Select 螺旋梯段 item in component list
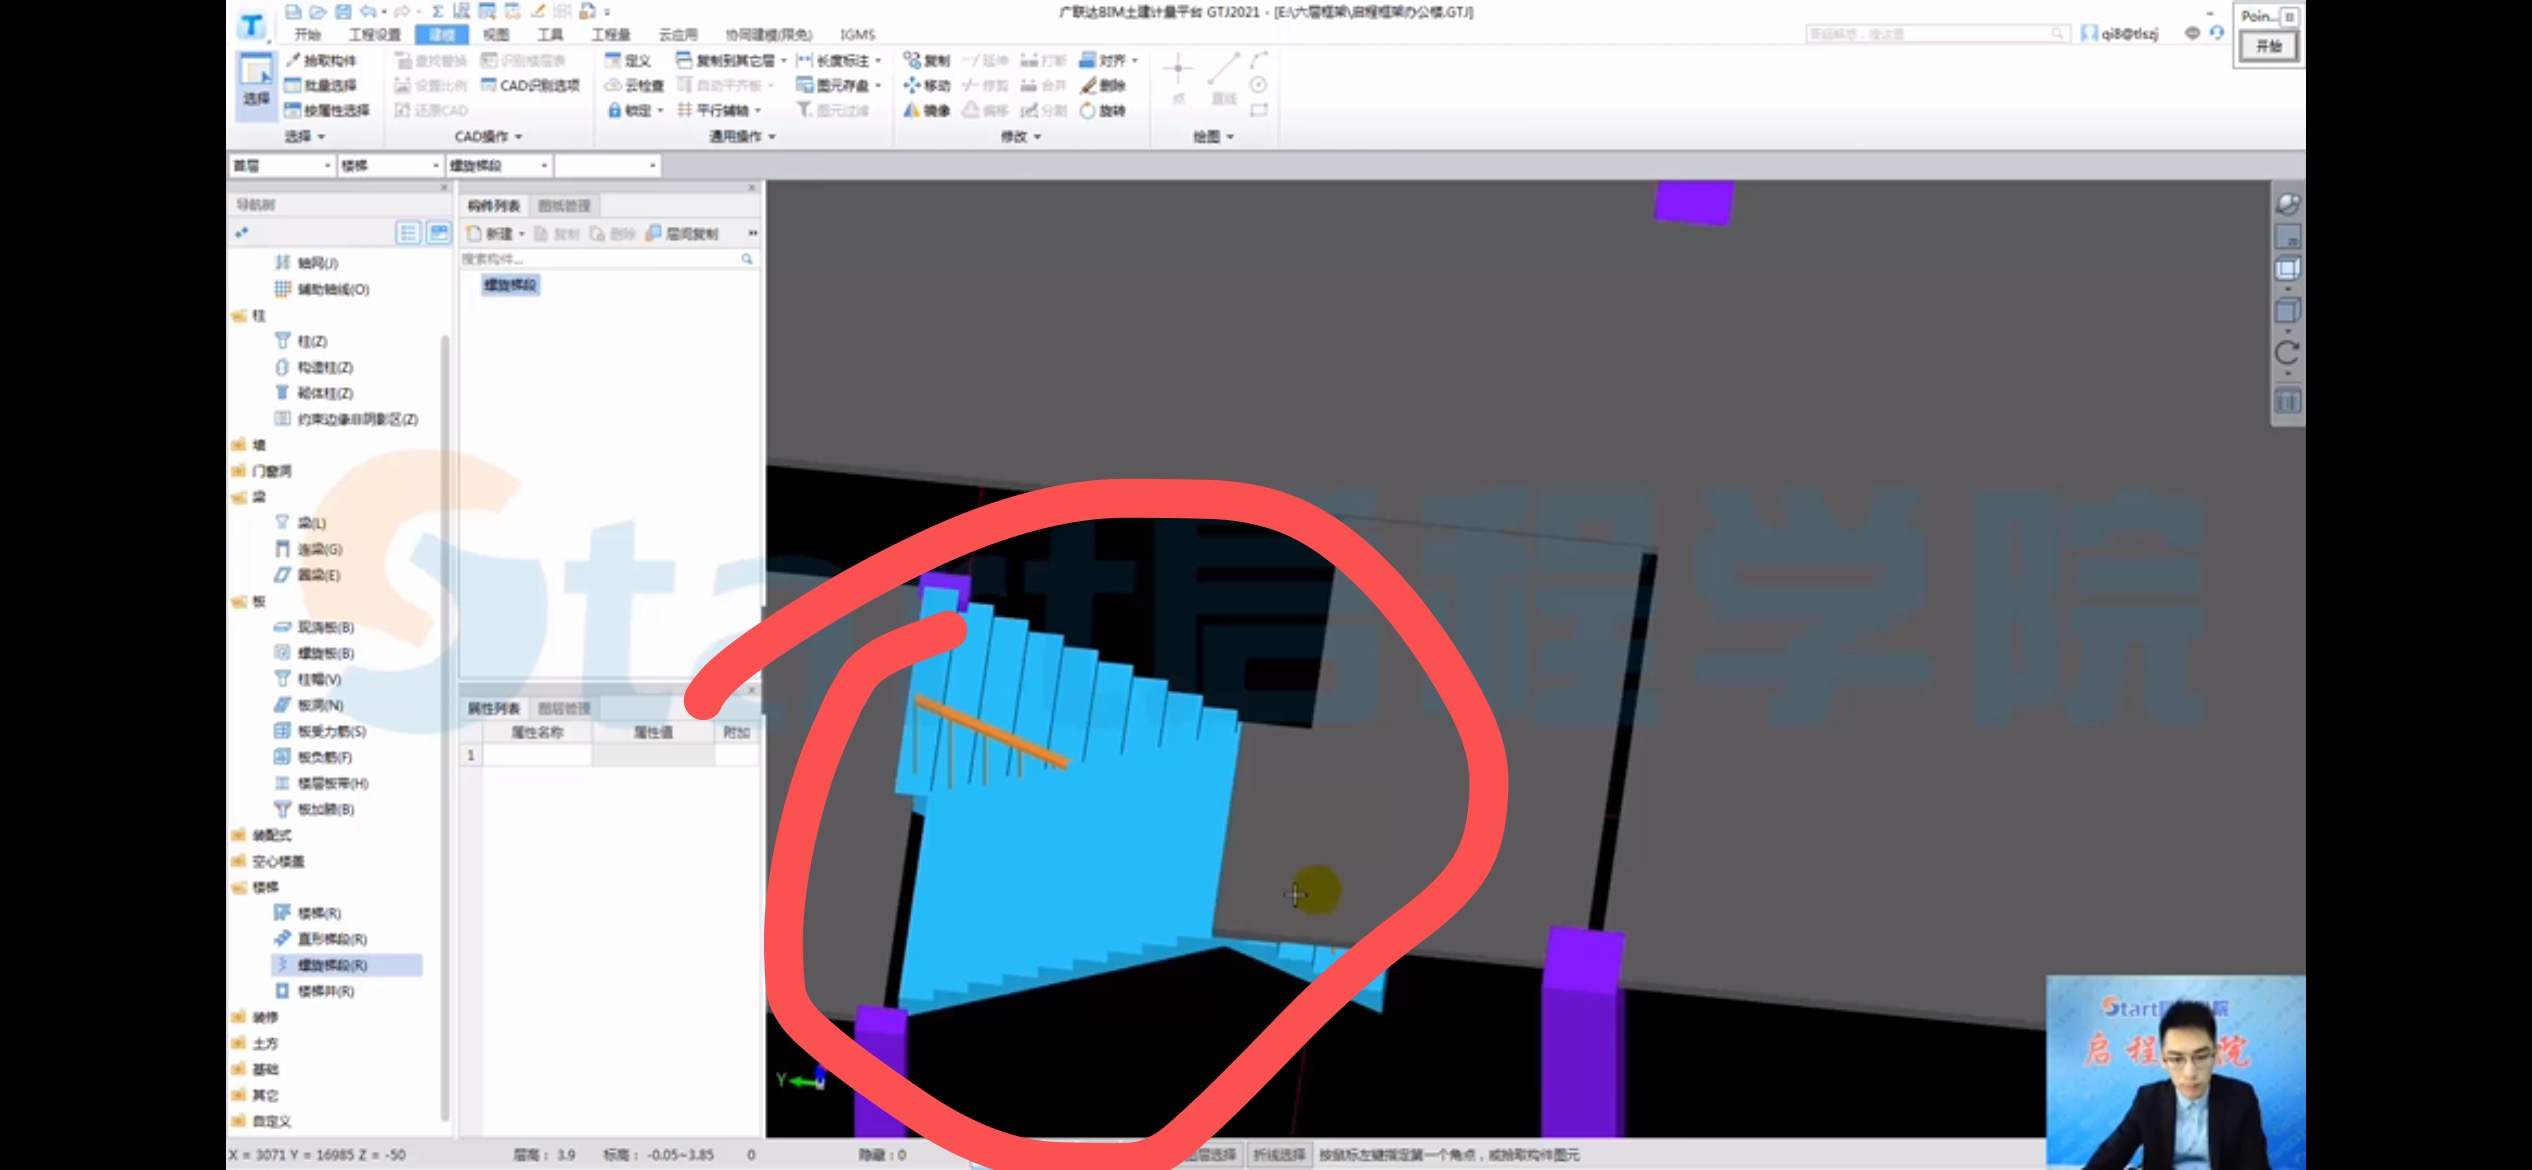Viewport: 2532px width, 1170px height. (510, 285)
